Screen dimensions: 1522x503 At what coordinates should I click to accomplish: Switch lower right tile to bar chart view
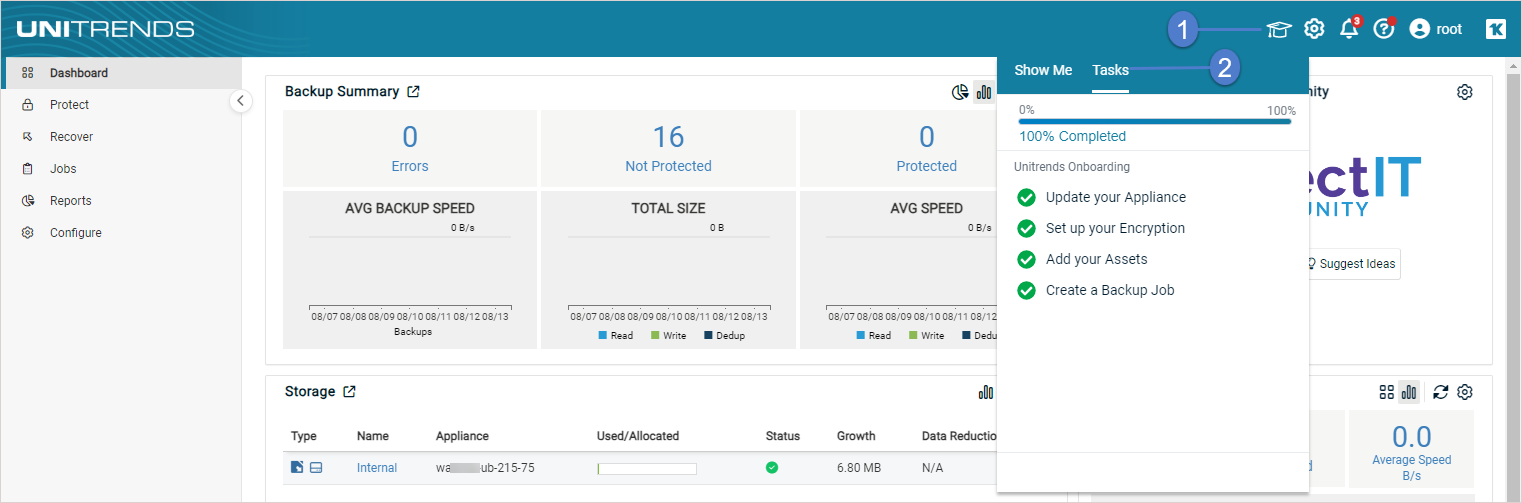[x=1409, y=392]
